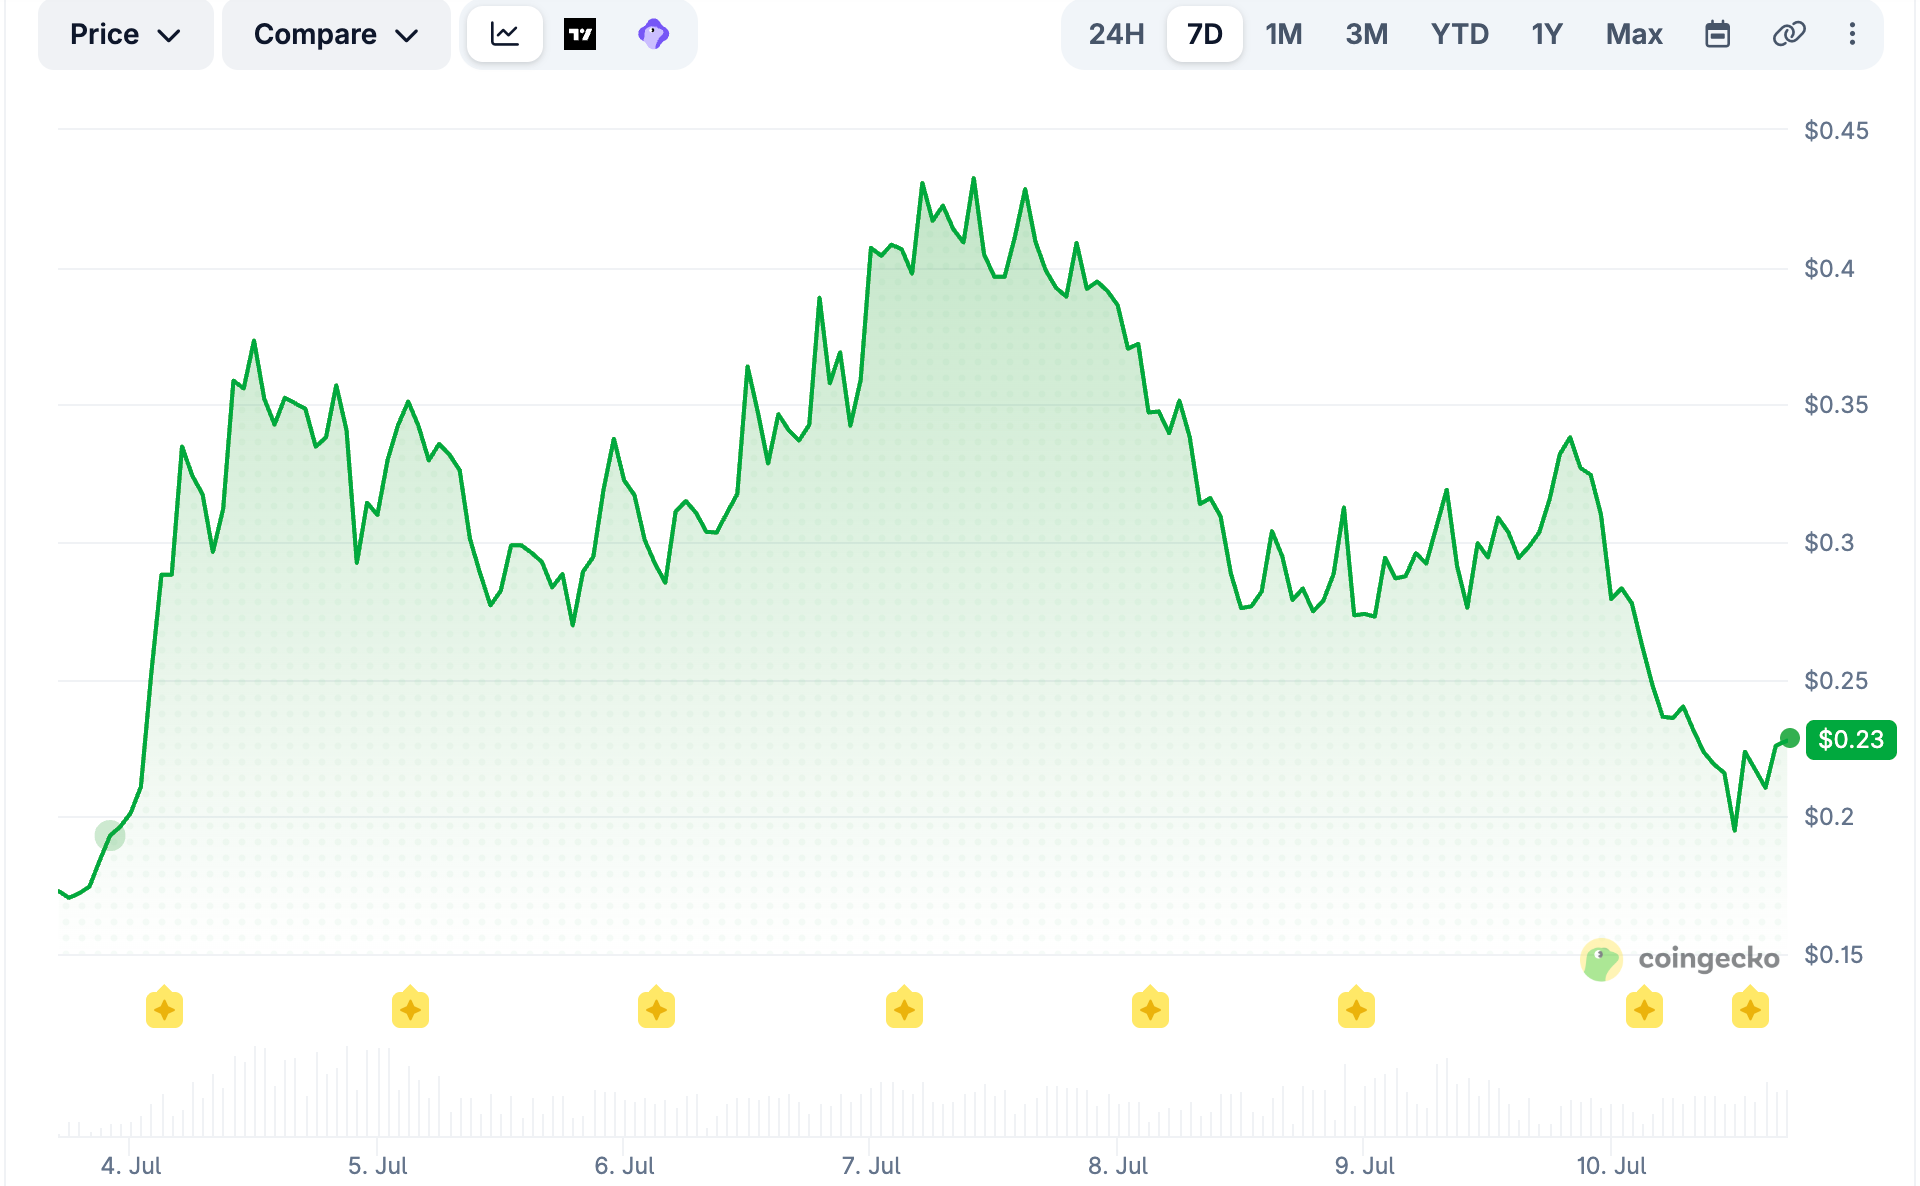Switch to TradingView chart icon
This screenshot has width=1920, height=1186.
[580, 35]
